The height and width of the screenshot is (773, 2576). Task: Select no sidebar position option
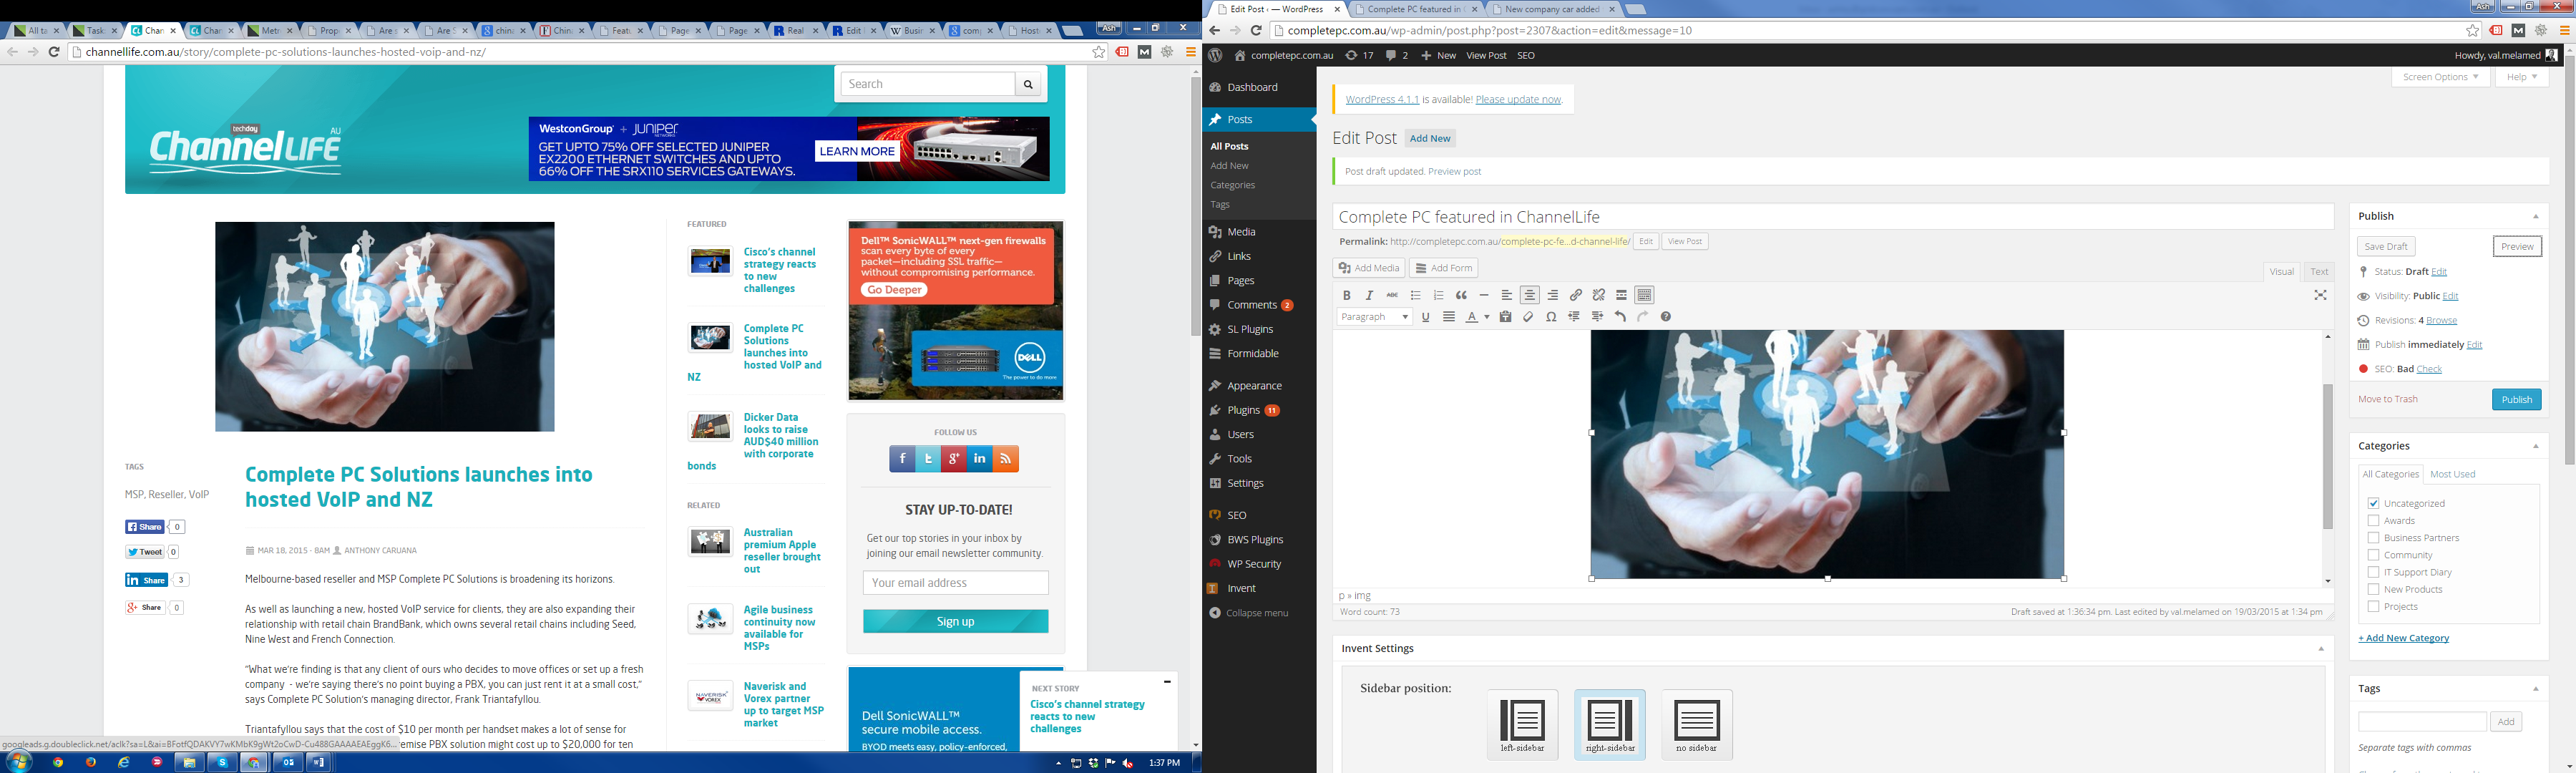[x=1697, y=724]
